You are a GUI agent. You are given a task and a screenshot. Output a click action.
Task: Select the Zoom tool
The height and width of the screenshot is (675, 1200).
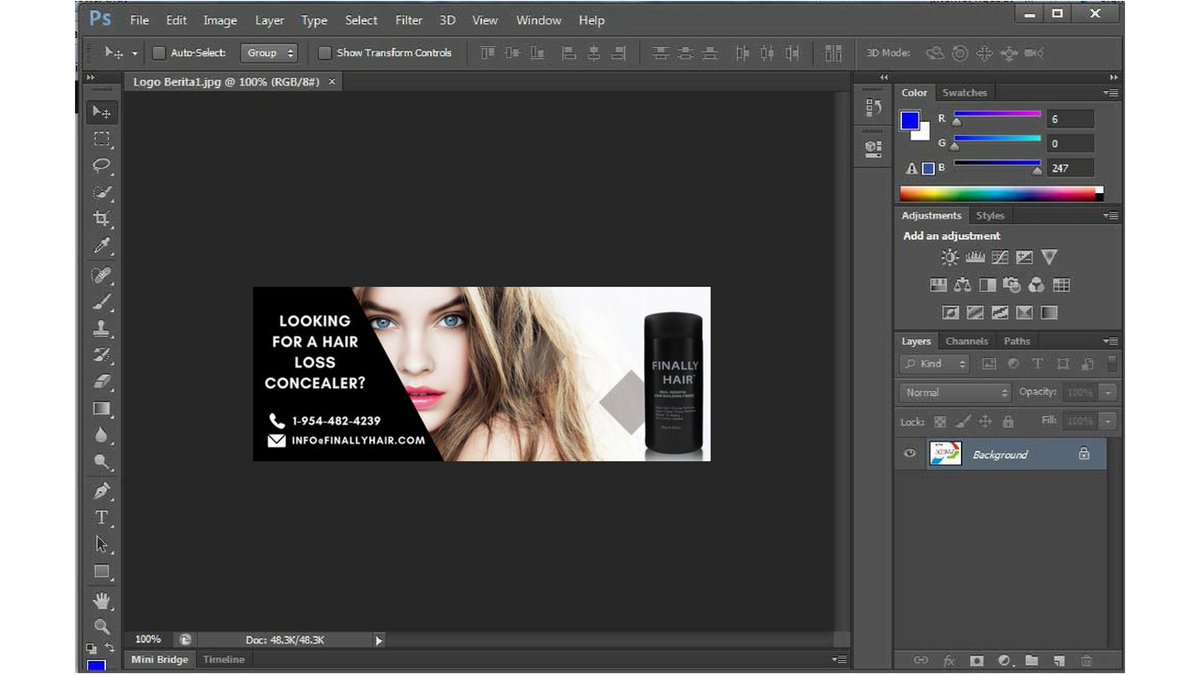[102, 627]
